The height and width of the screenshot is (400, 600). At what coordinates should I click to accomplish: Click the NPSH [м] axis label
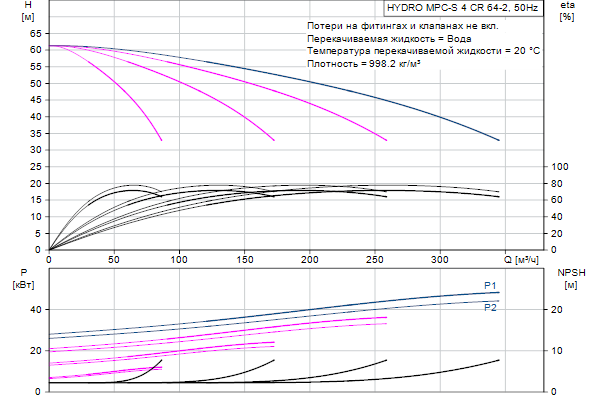pyautogui.click(x=570, y=279)
